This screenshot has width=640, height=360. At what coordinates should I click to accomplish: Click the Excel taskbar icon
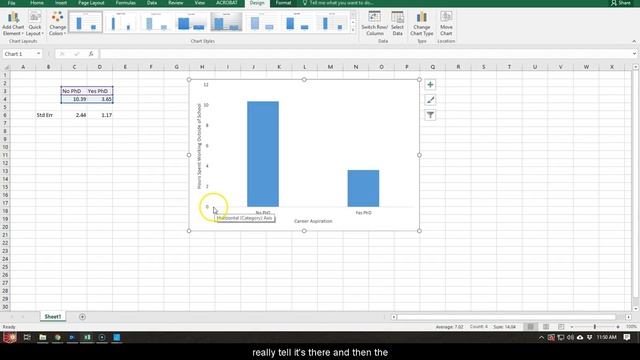click(87, 338)
